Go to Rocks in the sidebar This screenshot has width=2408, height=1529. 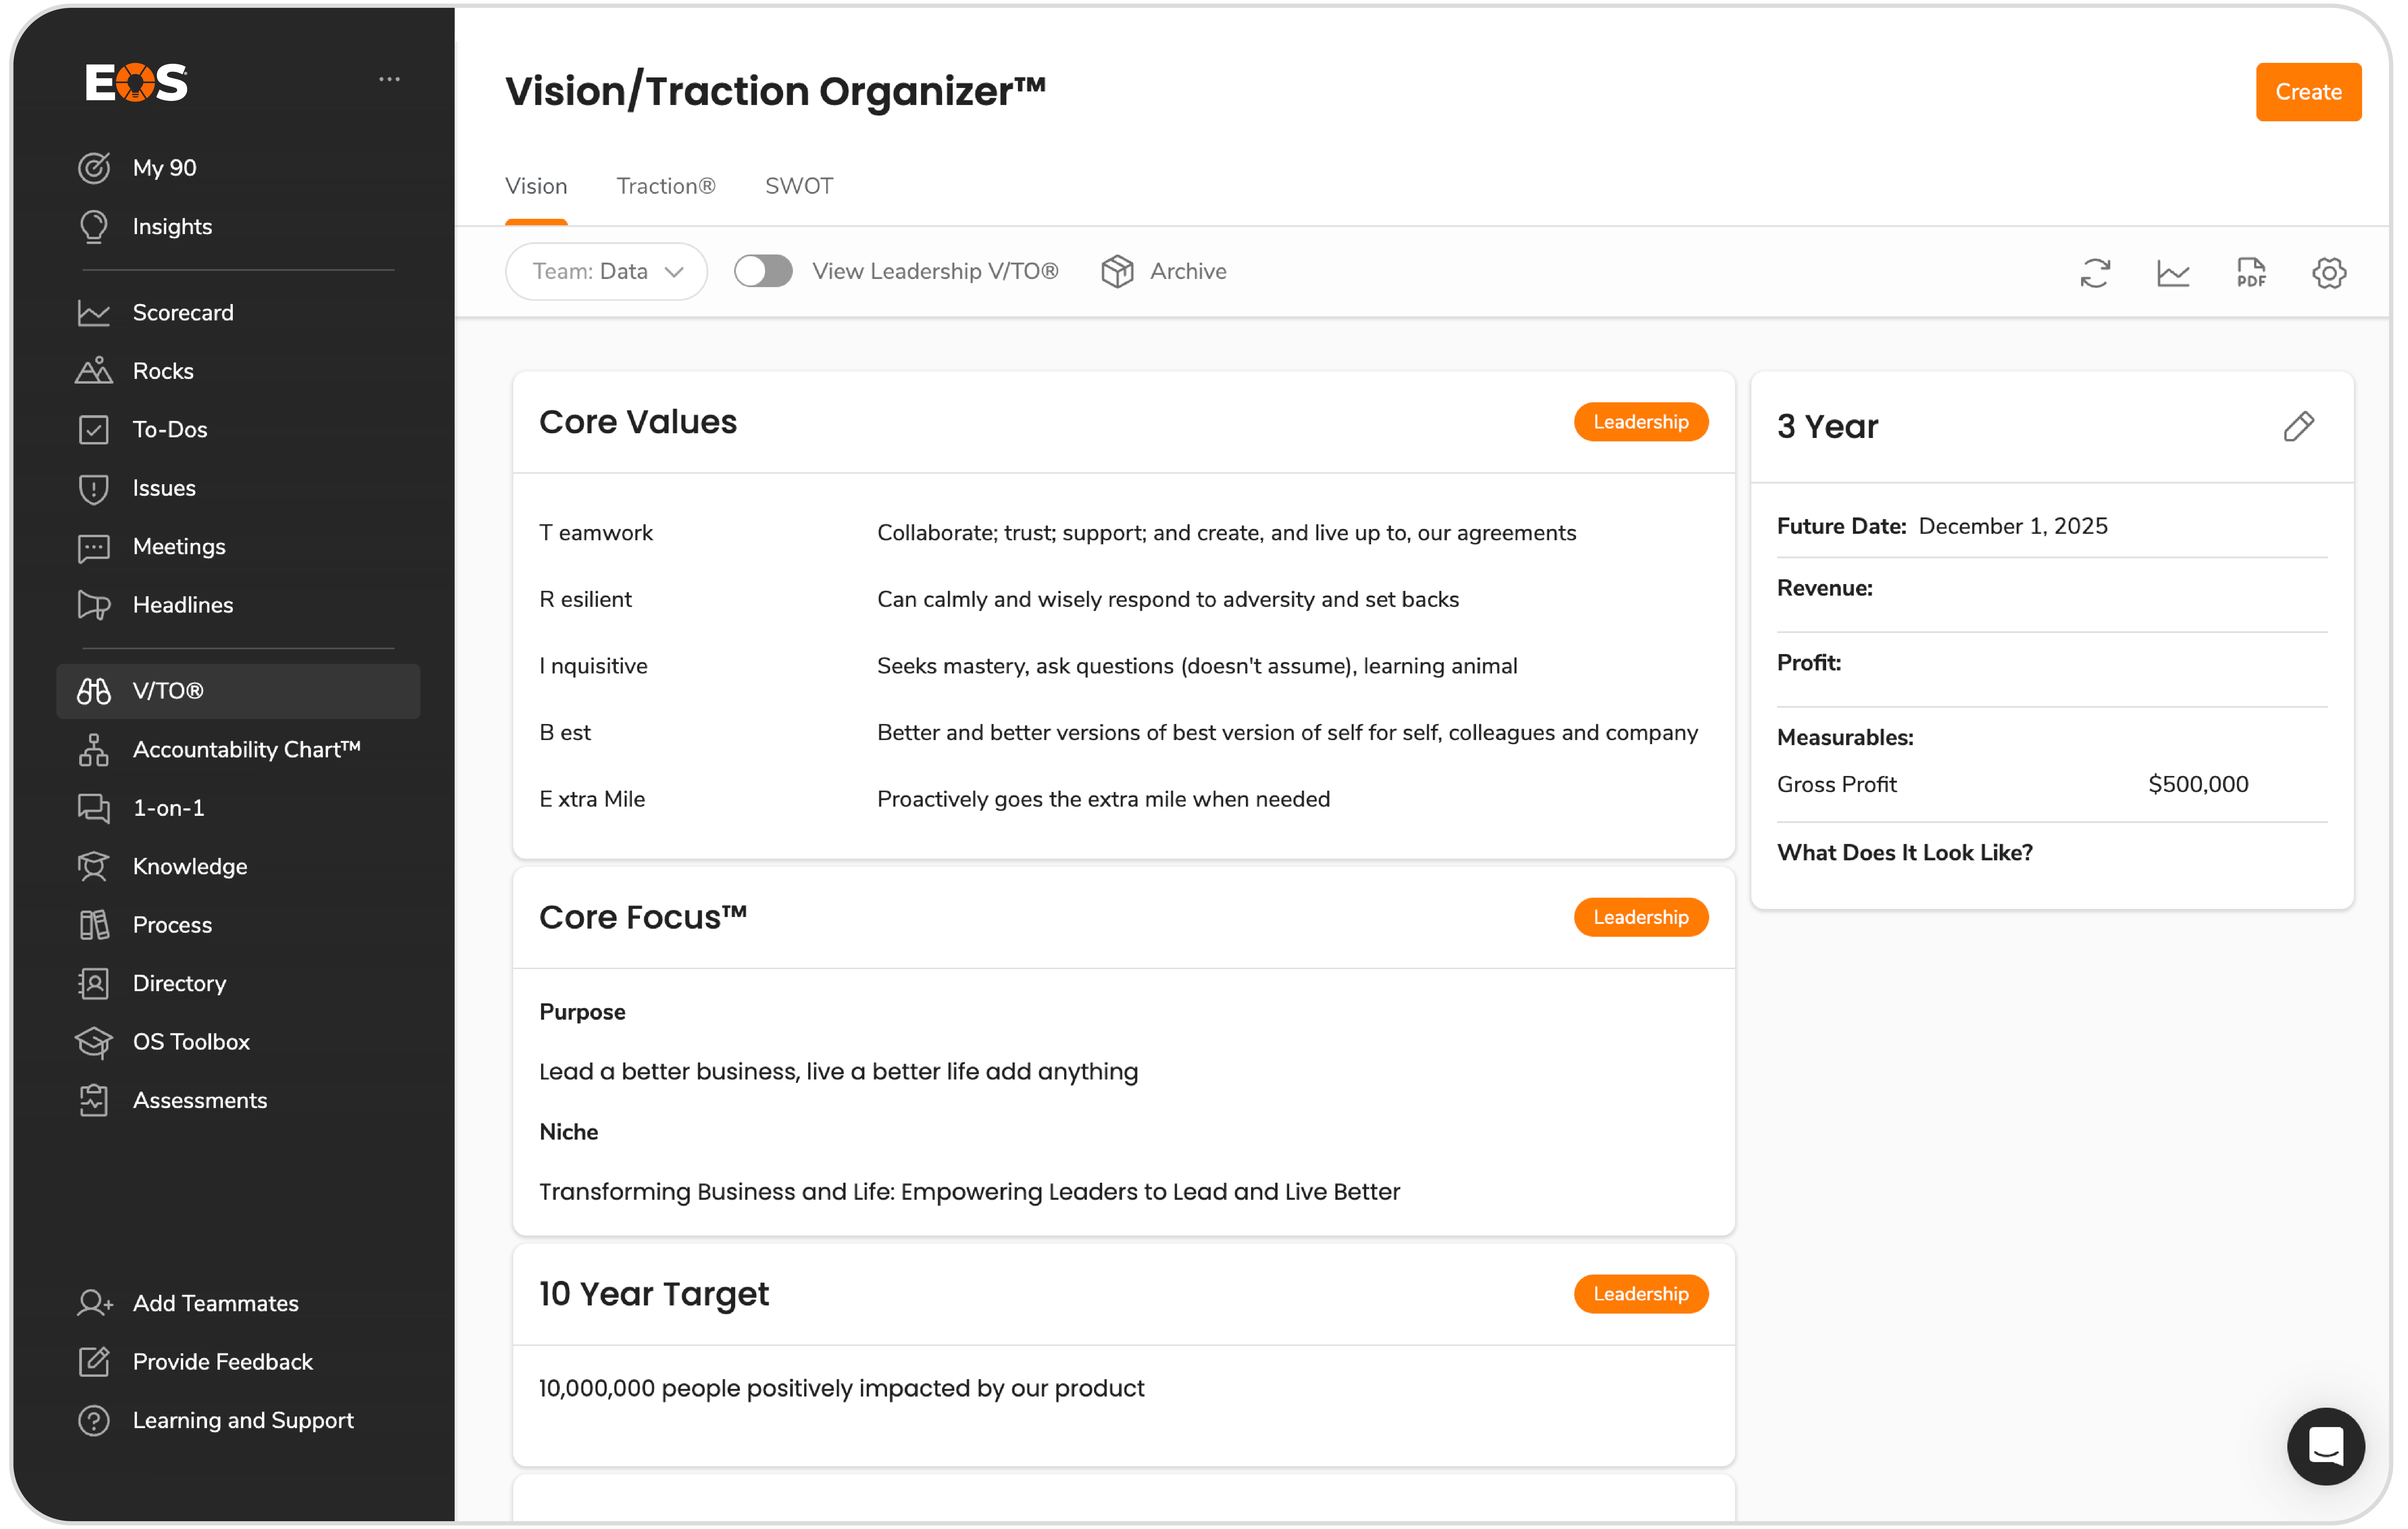coord(163,371)
